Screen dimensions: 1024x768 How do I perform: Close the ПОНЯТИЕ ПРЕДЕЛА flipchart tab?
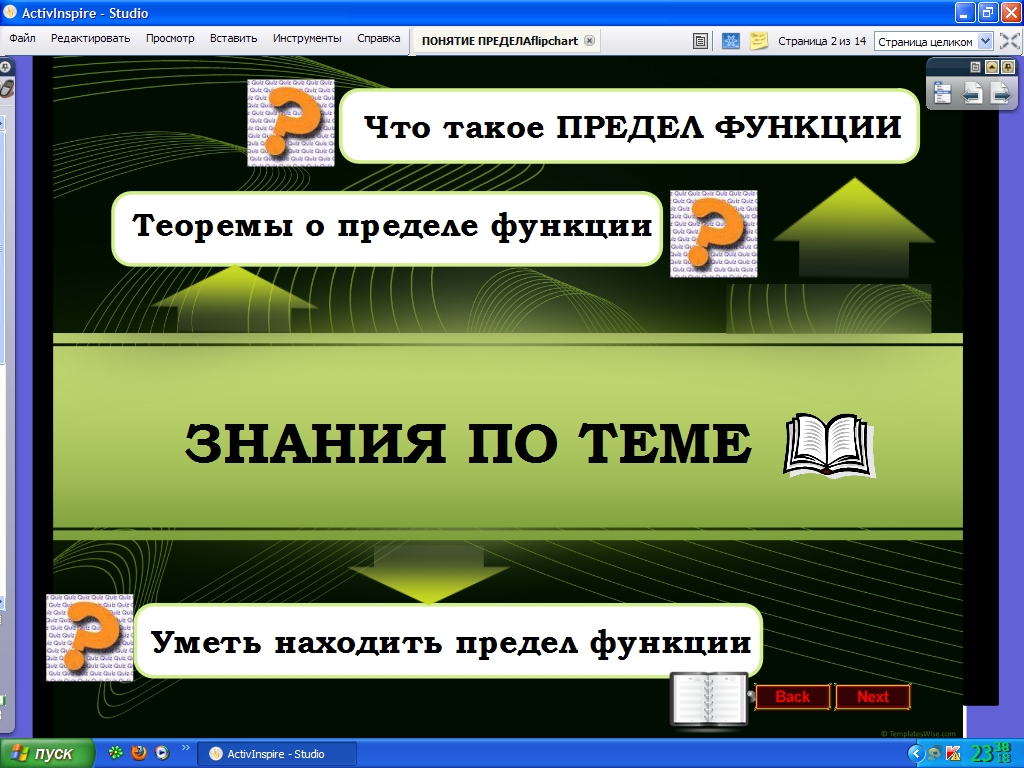pos(589,41)
